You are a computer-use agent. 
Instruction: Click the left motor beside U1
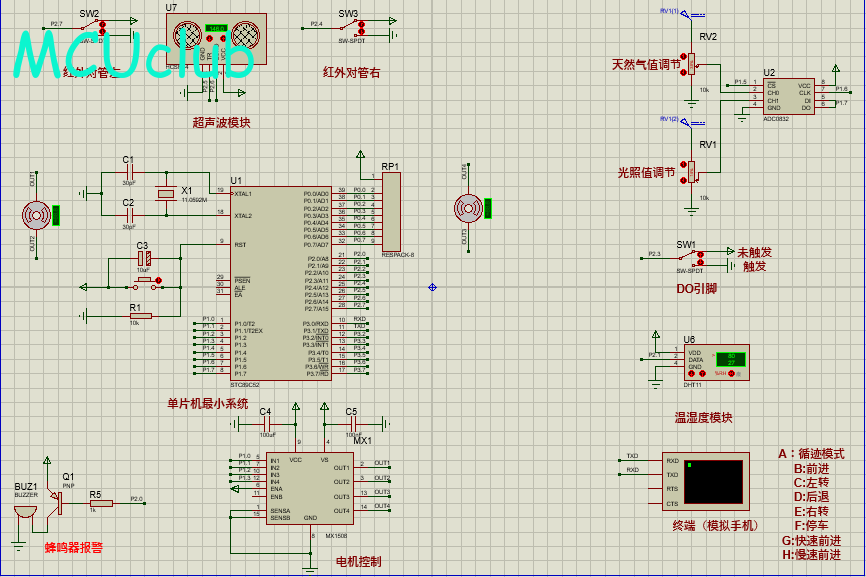37,213
